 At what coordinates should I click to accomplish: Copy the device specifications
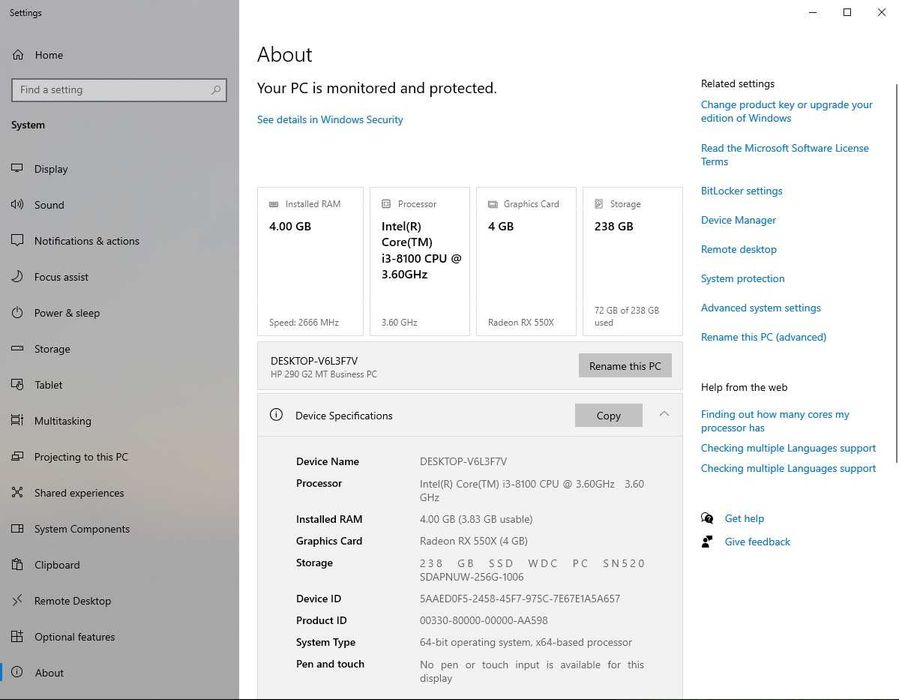point(608,416)
